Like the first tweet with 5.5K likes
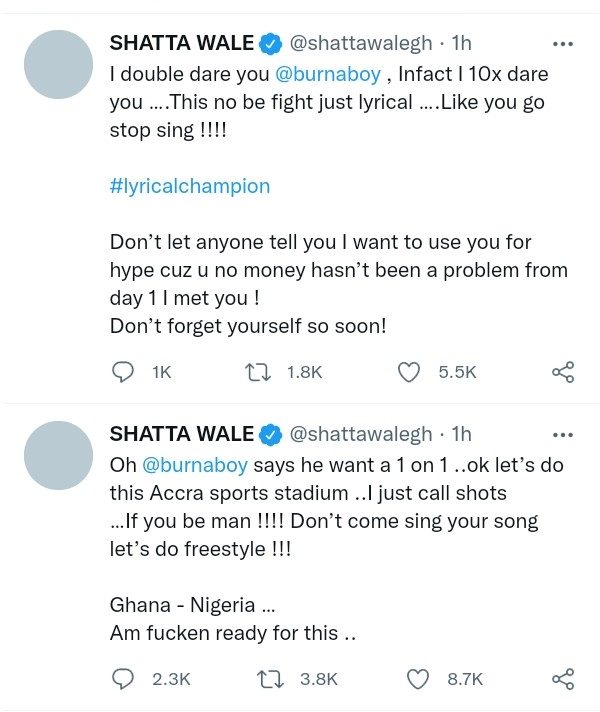The width and height of the screenshot is (600, 712). [408, 372]
